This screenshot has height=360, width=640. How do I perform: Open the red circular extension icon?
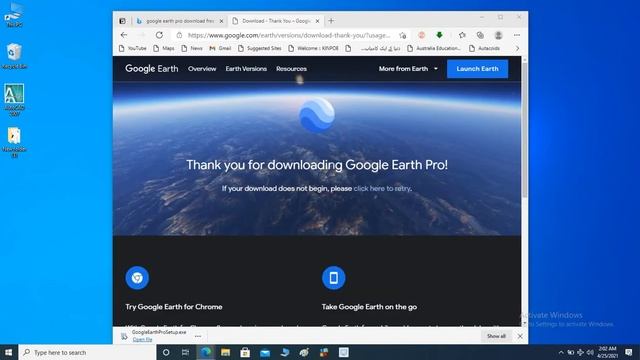pyautogui.click(x=422, y=36)
